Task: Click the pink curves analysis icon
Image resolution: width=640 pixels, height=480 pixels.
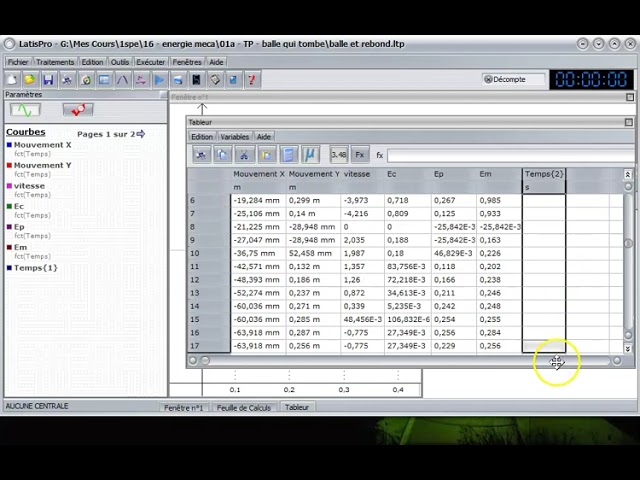Action: point(141,80)
